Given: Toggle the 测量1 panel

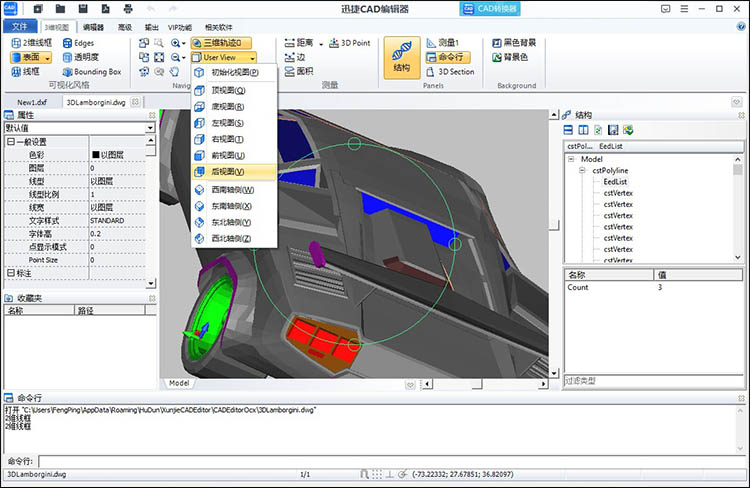Looking at the screenshot, I should [443, 43].
